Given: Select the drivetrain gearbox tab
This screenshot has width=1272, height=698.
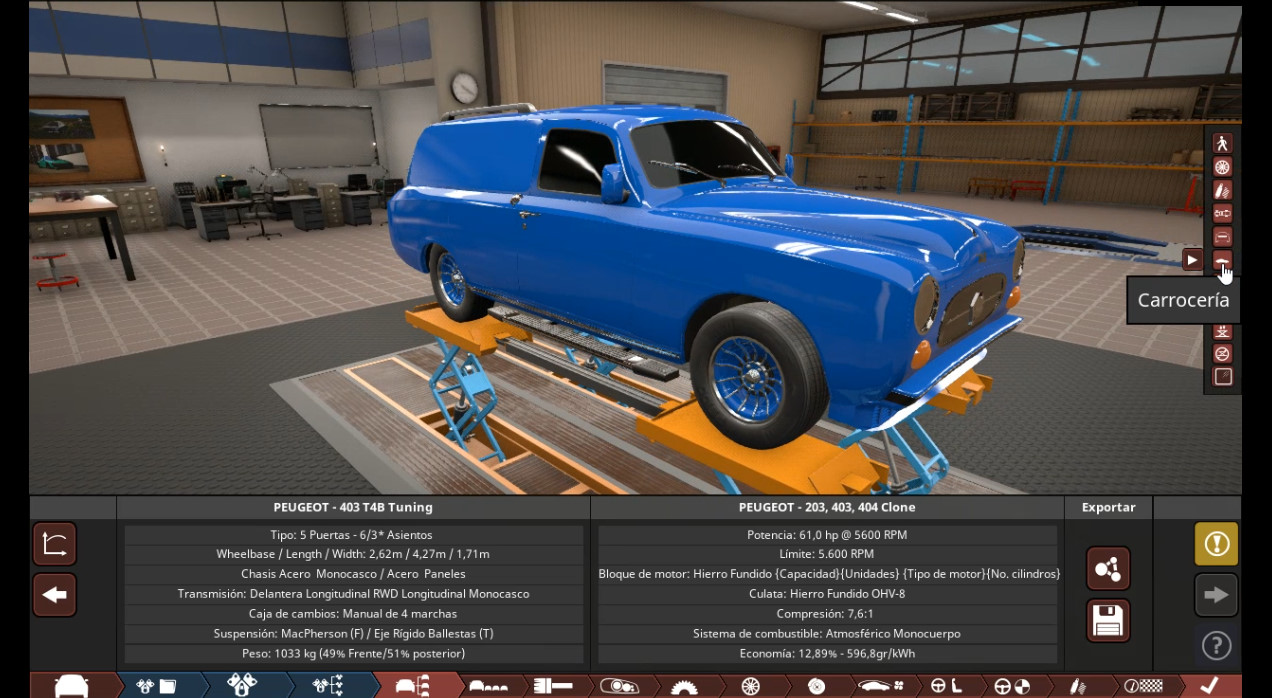Looking at the screenshot, I should point(553,685).
